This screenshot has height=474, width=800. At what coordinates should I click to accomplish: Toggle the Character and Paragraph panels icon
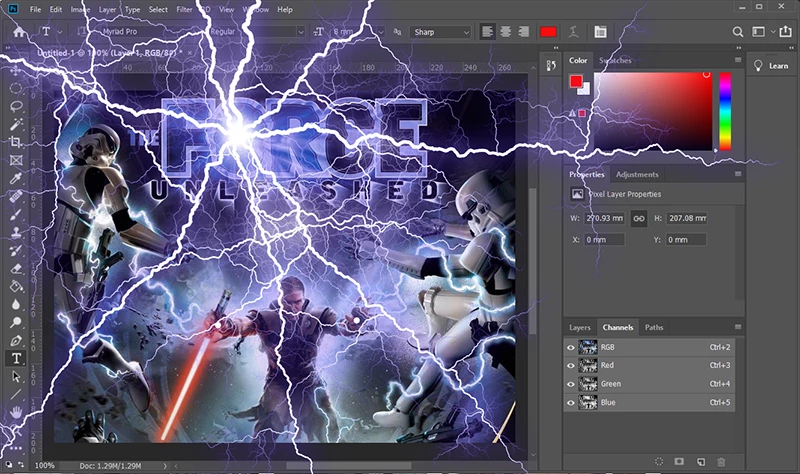pos(601,32)
